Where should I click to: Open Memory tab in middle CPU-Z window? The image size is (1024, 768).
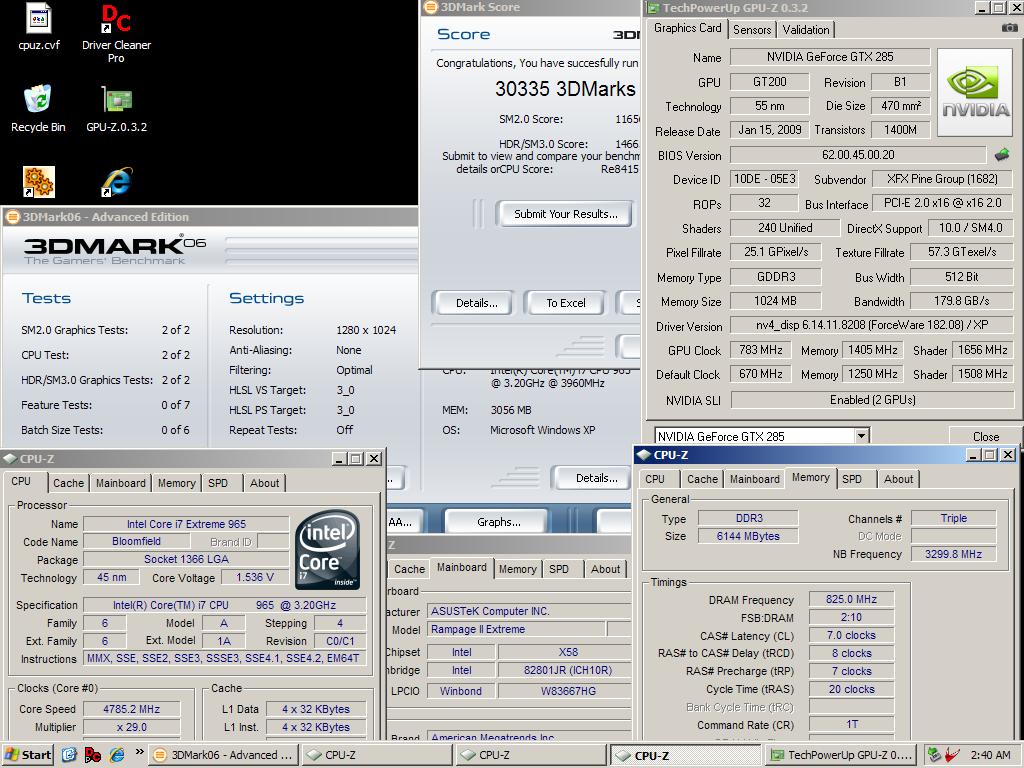pyautogui.click(x=517, y=569)
